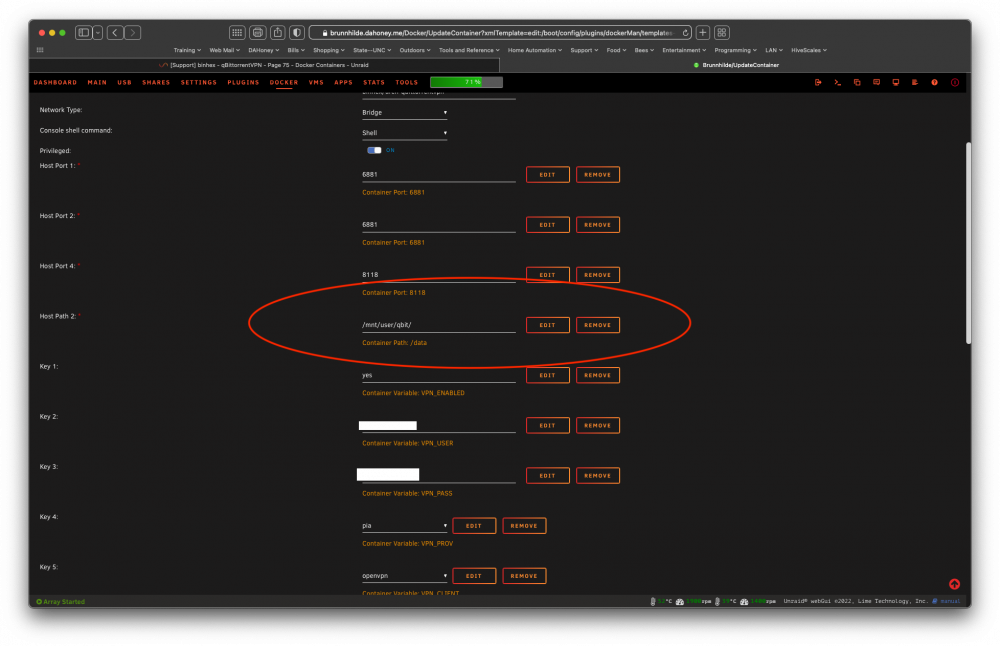Switch to the qBittorrentVPN support browser tab
The height and width of the screenshot is (646, 1000).
263,65
